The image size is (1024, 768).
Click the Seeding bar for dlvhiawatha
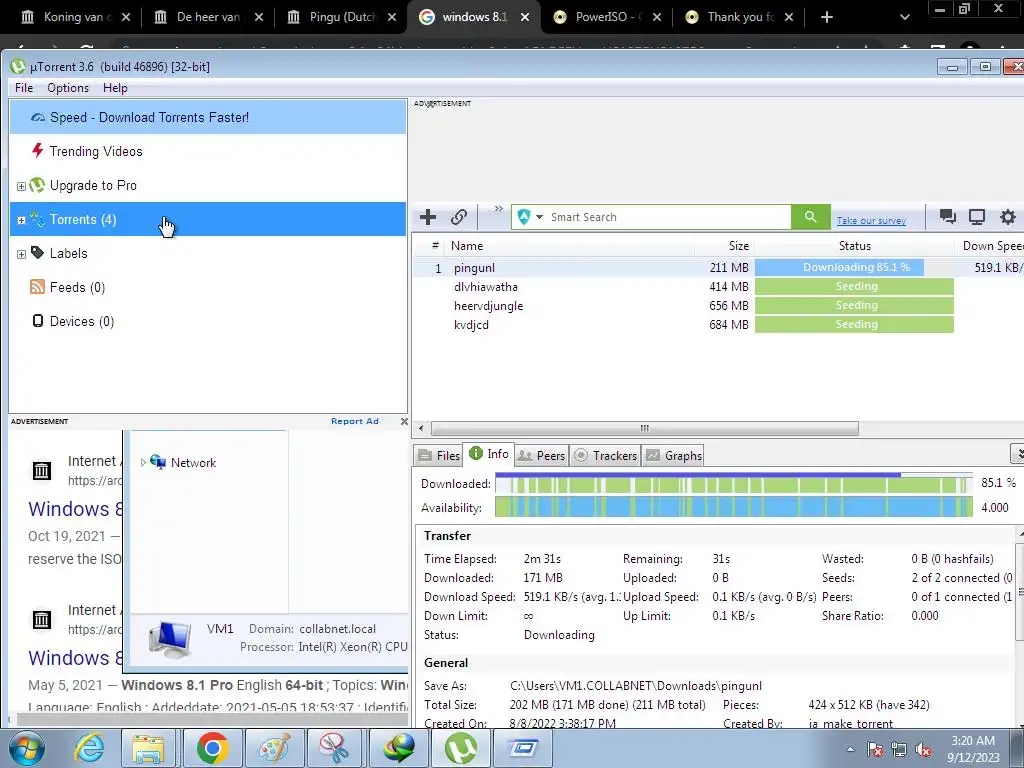(x=854, y=286)
